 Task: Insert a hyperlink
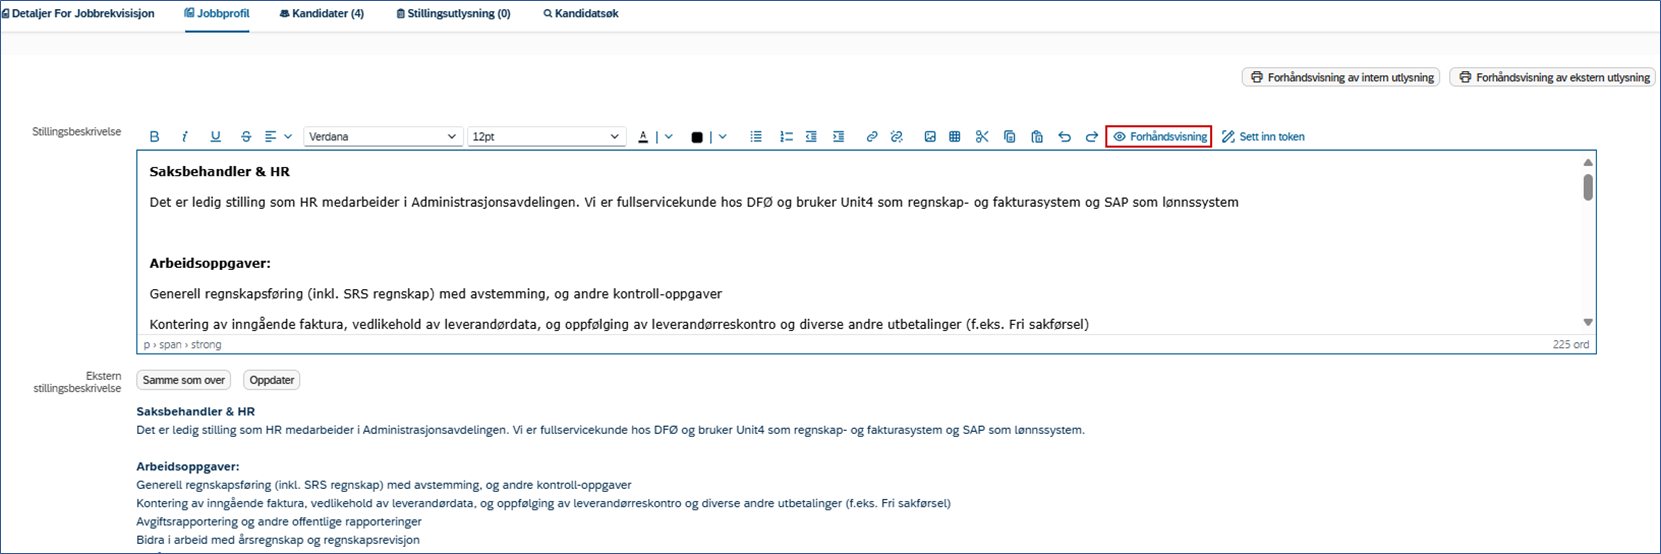pos(872,137)
